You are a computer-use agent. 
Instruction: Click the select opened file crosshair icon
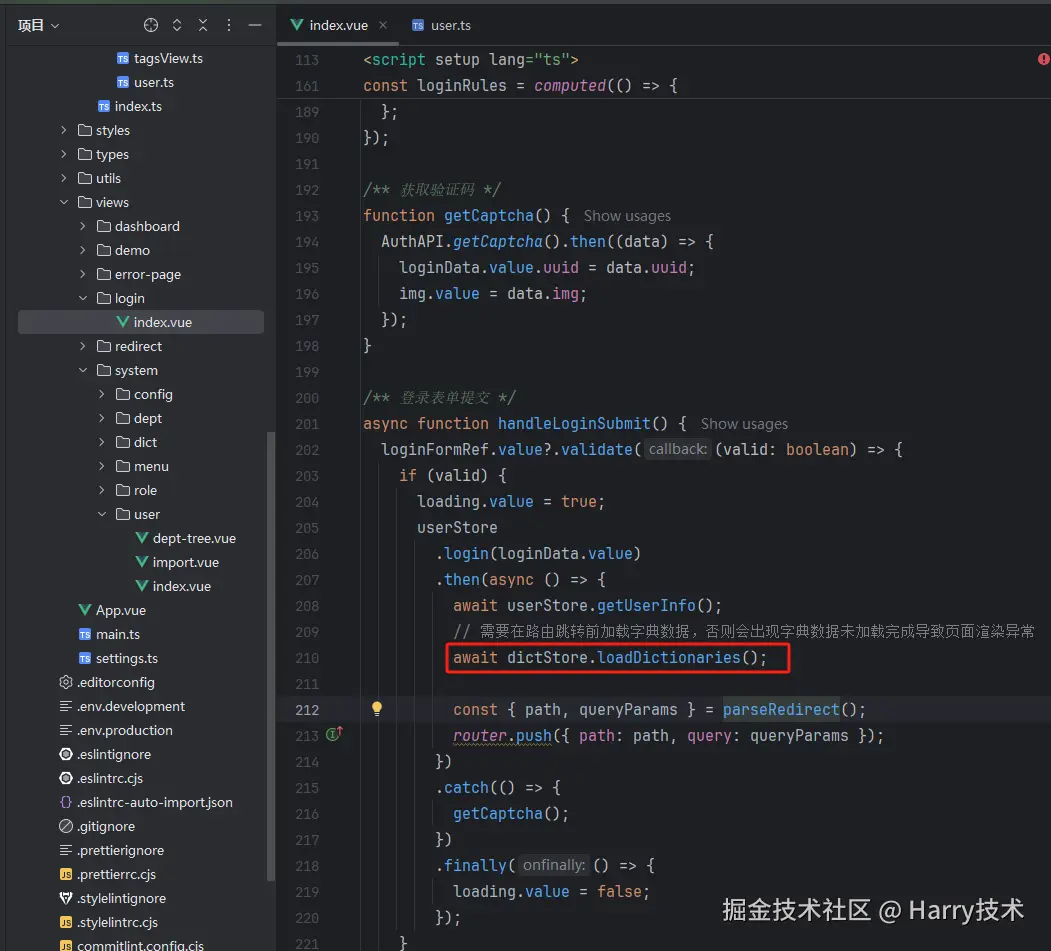[151, 25]
